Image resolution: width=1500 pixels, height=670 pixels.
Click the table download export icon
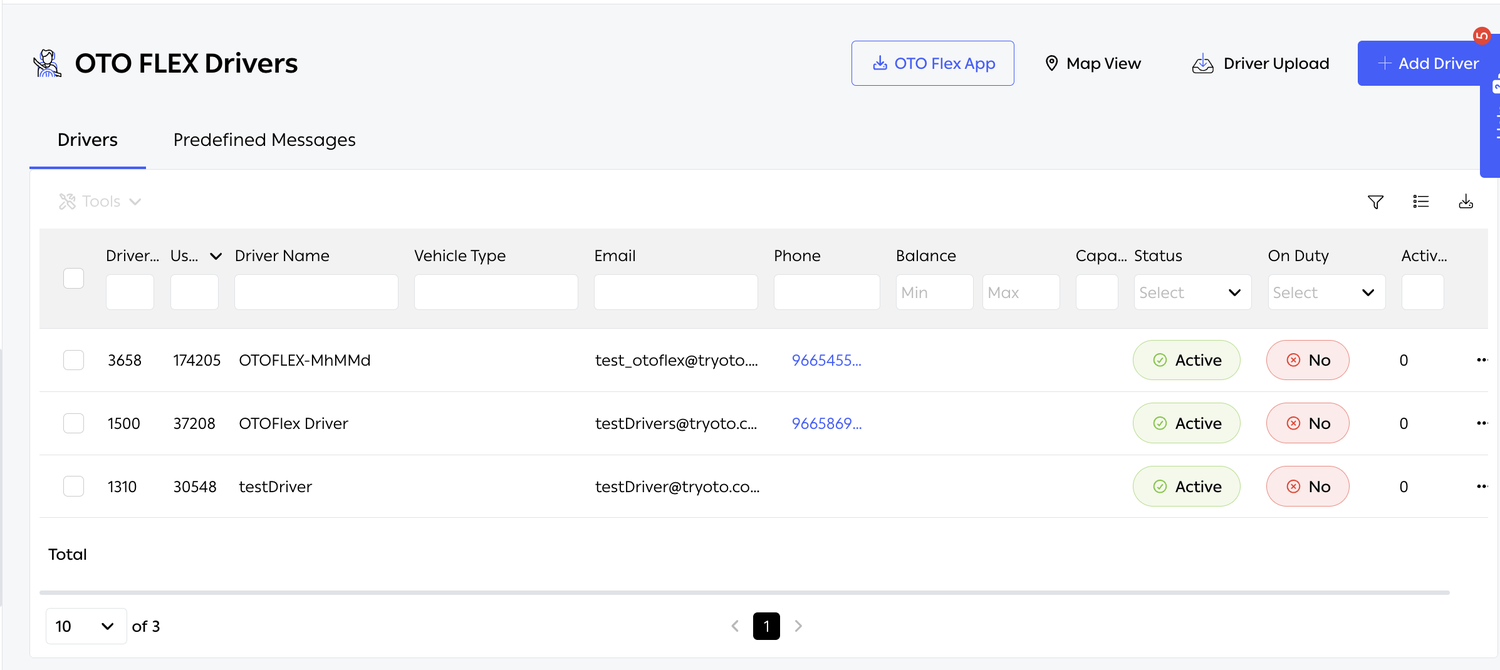1465,202
